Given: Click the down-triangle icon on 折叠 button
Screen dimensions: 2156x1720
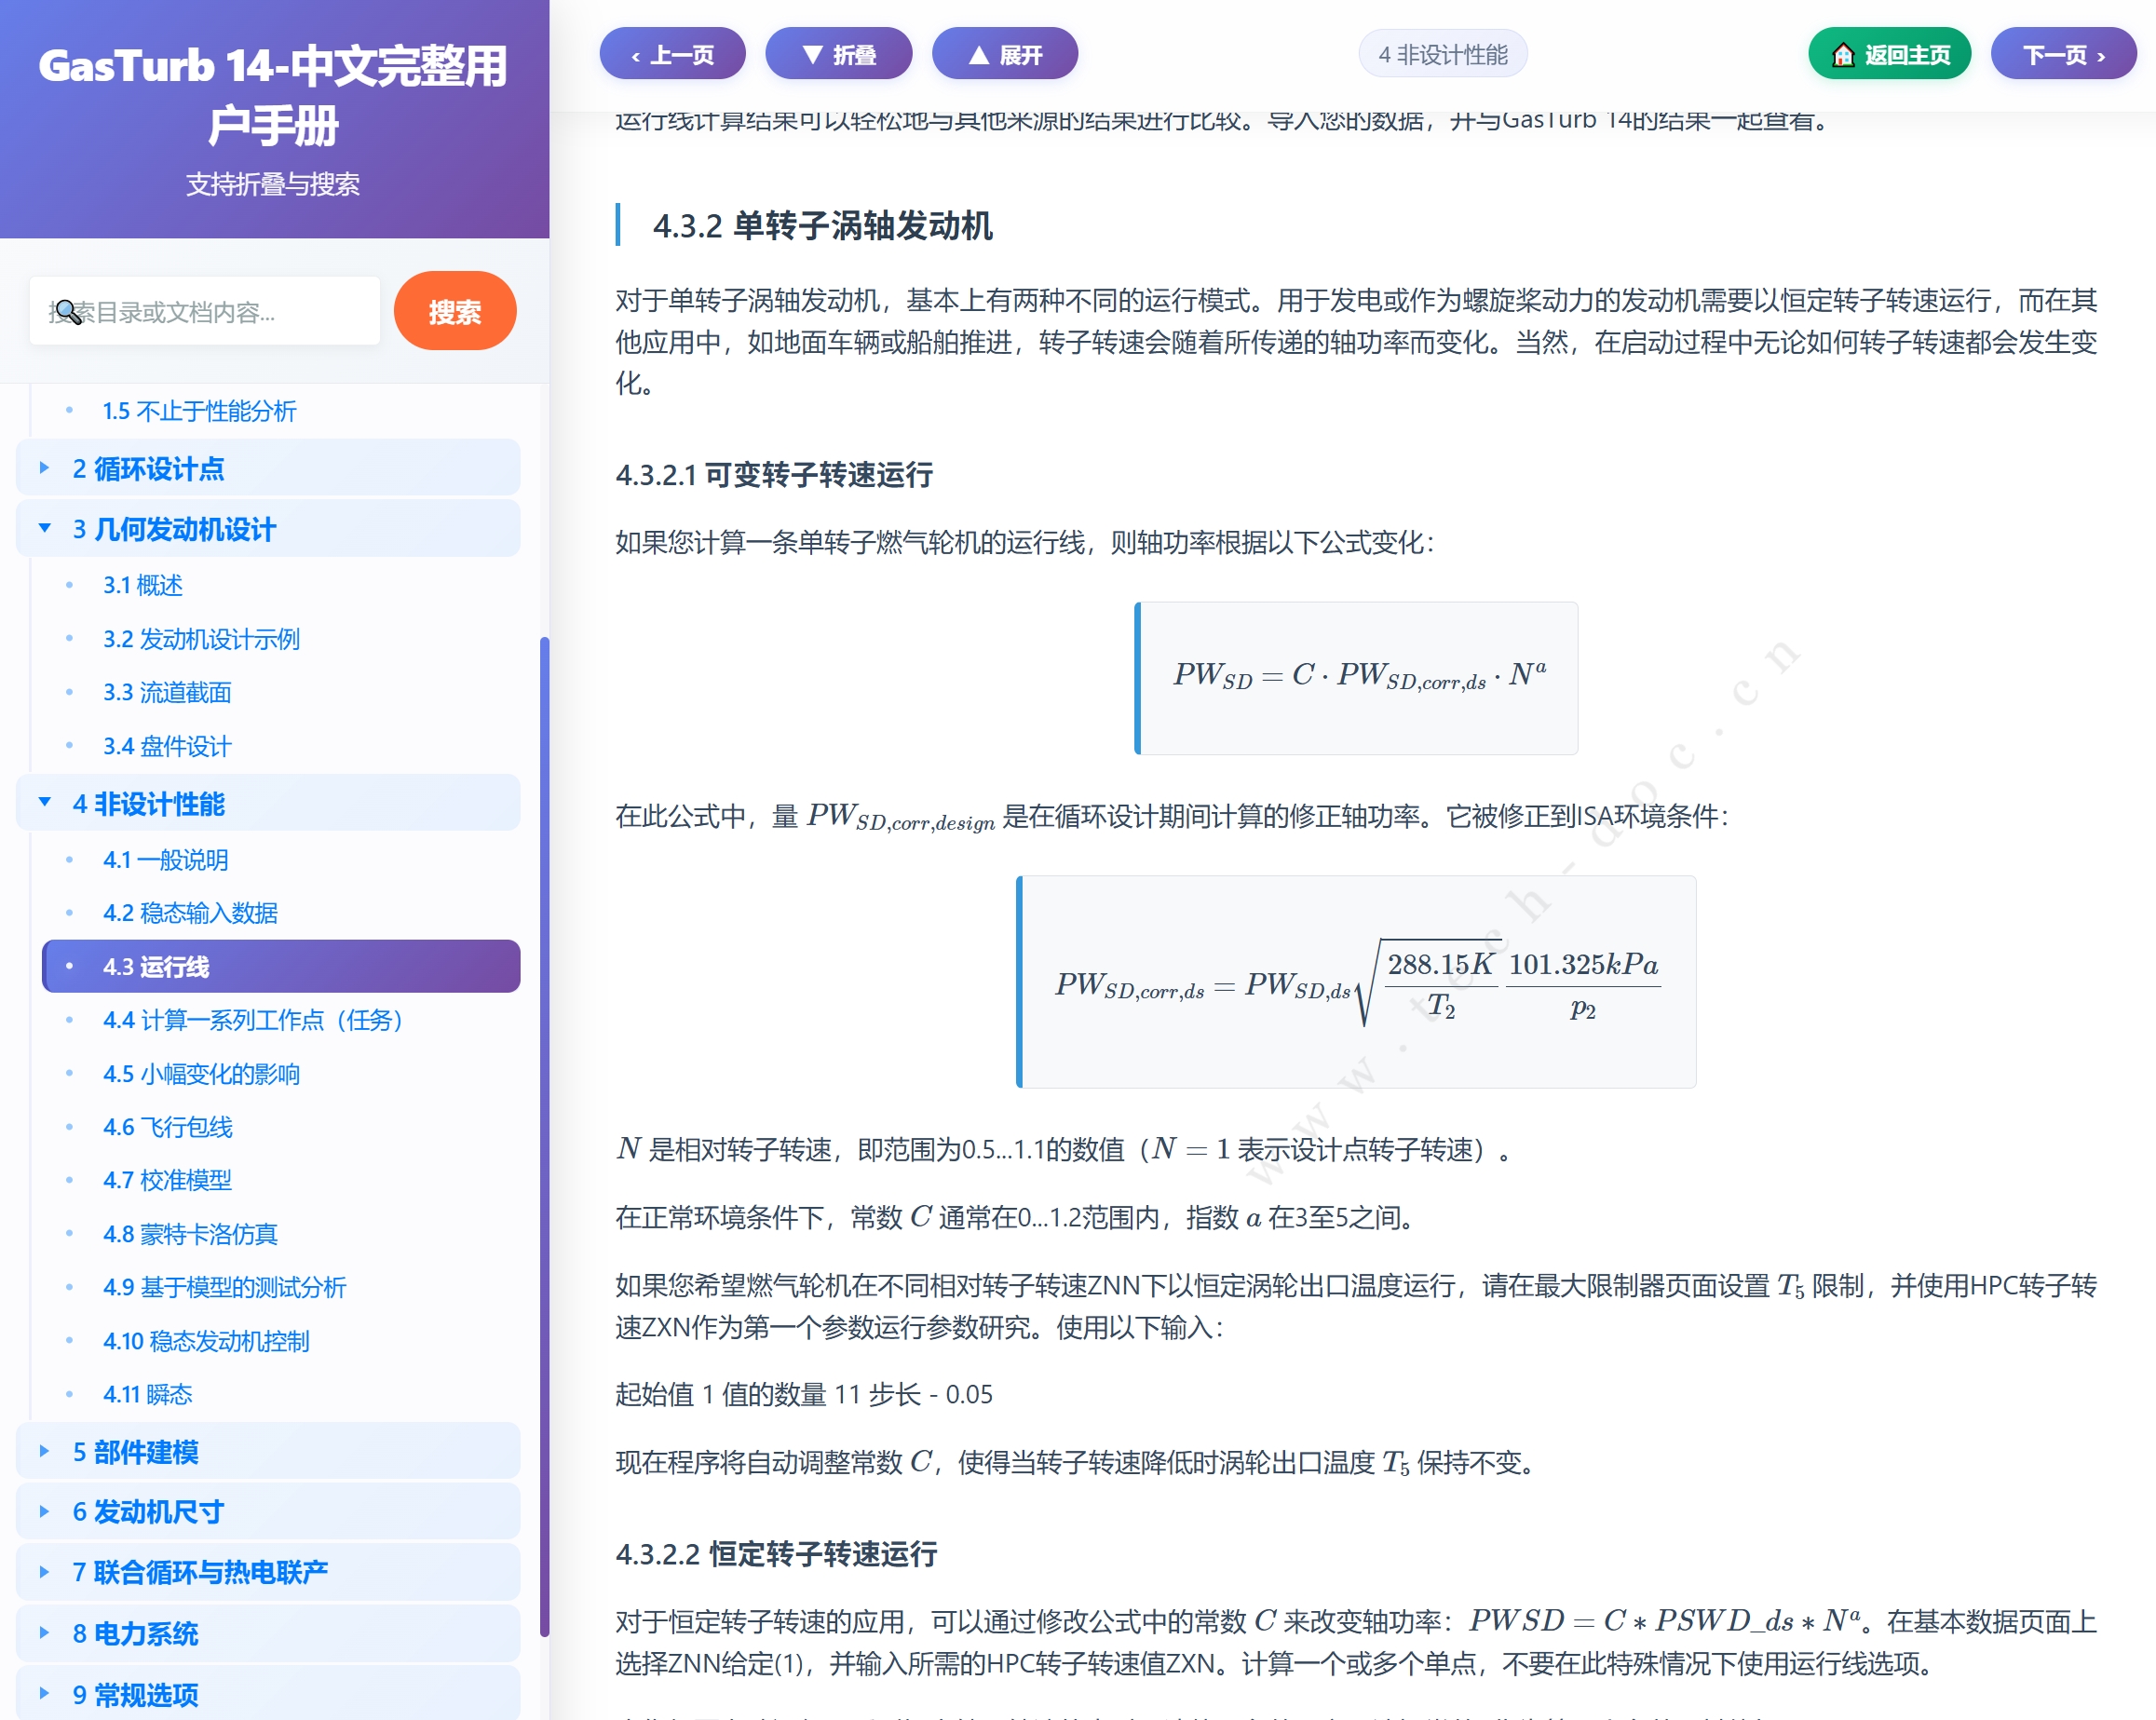Looking at the screenshot, I should pos(811,54).
